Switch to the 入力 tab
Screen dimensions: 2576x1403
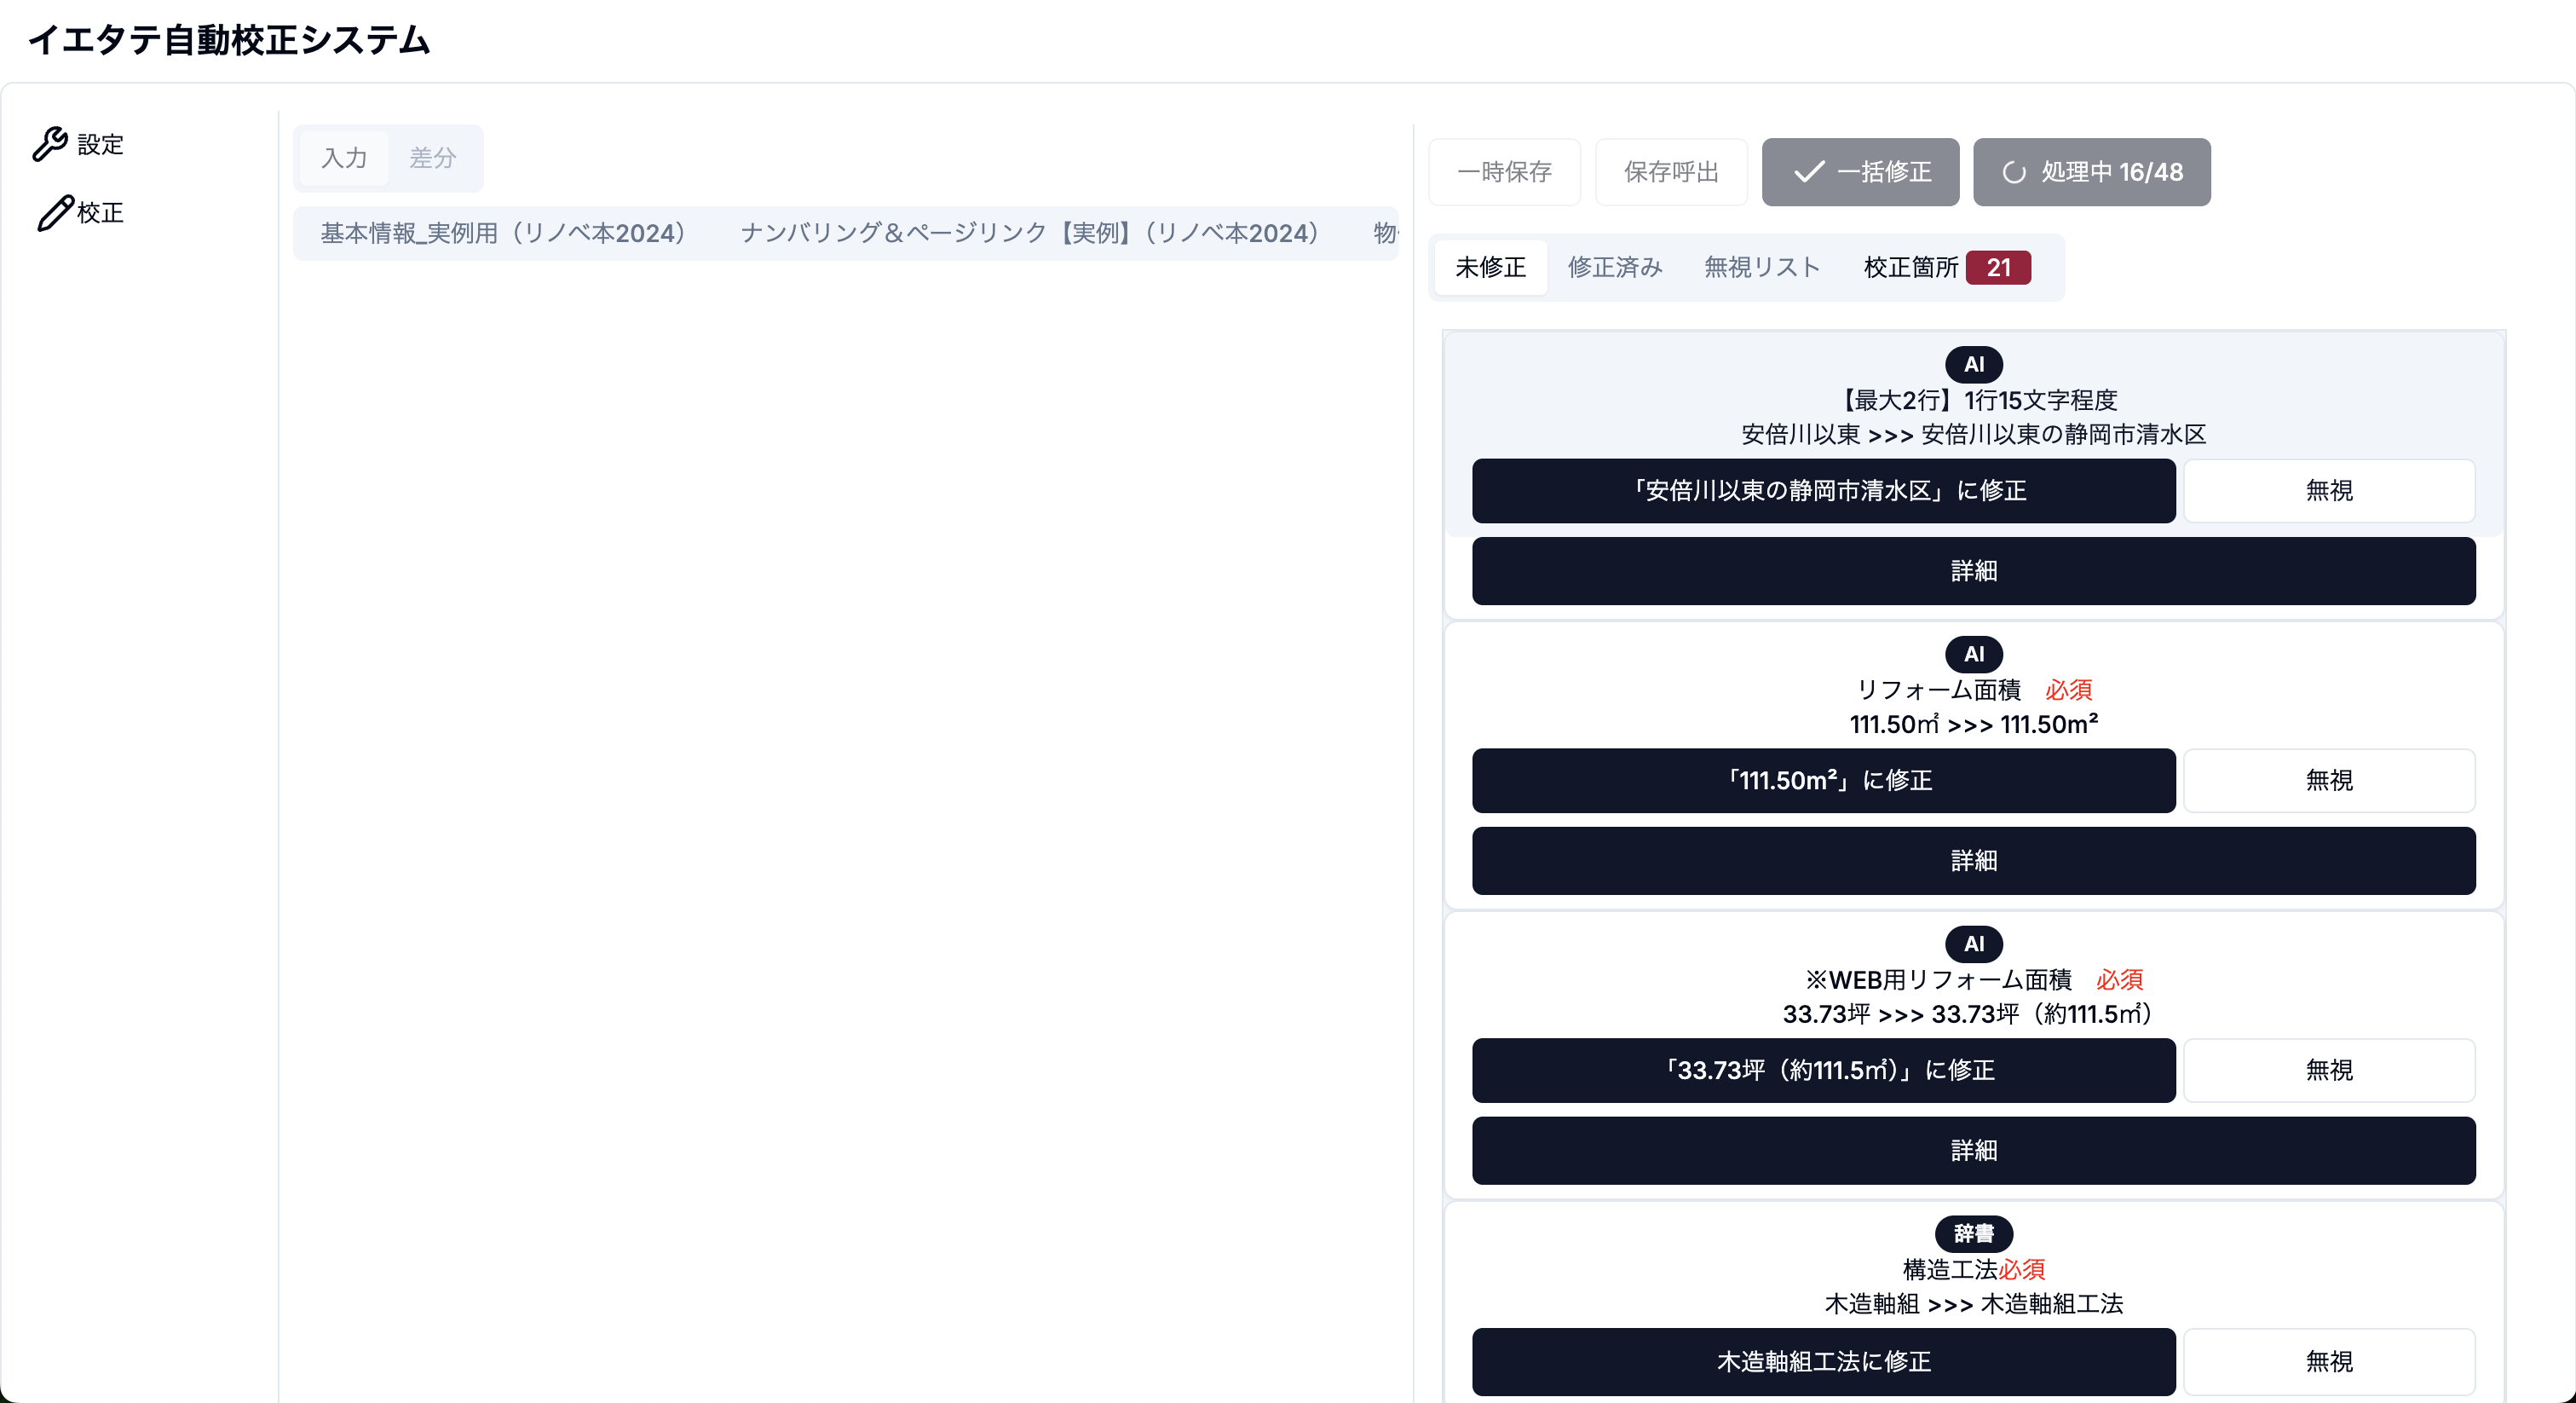click(344, 158)
